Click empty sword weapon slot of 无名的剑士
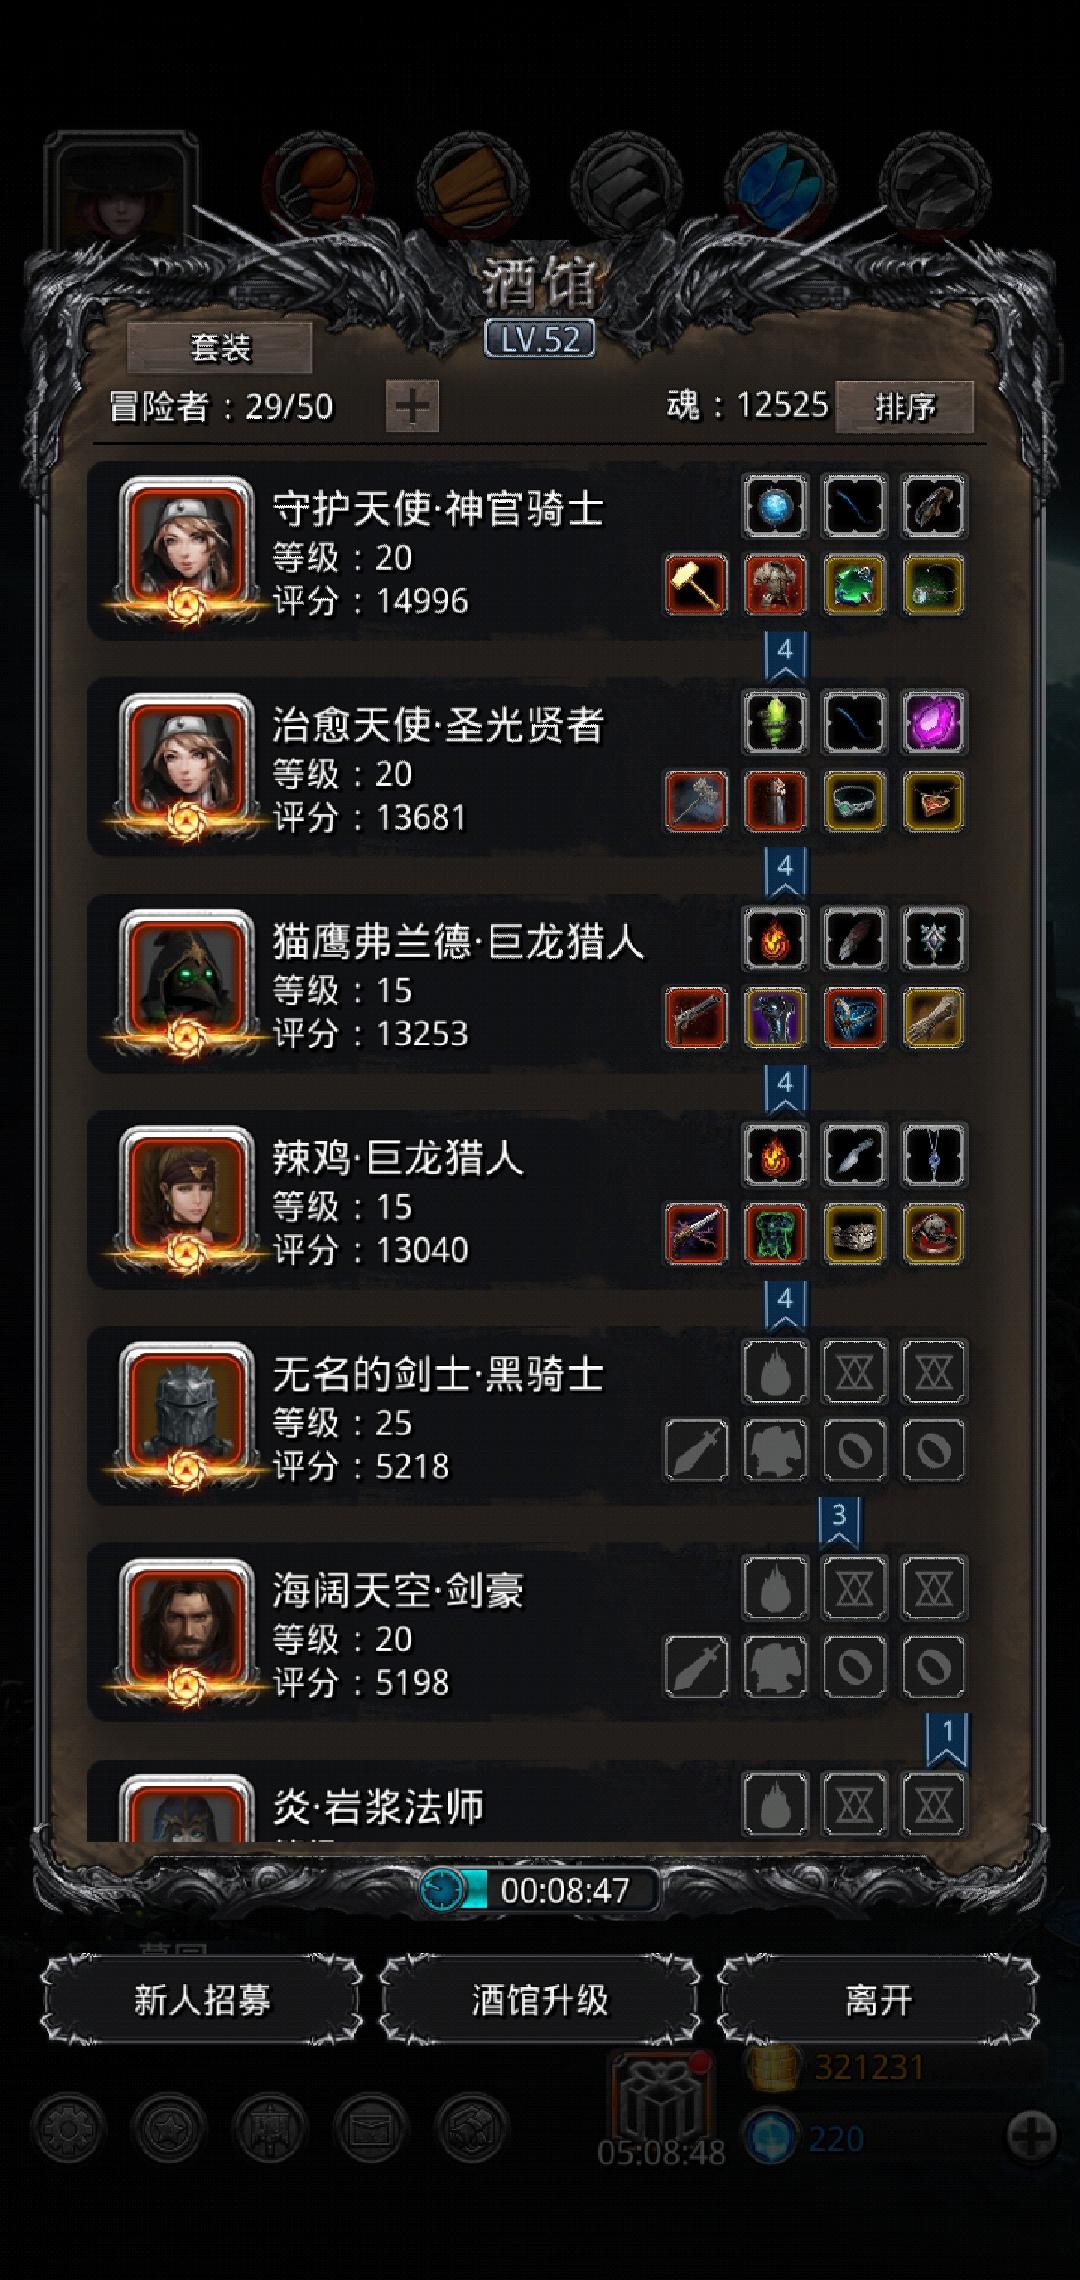 696,1450
